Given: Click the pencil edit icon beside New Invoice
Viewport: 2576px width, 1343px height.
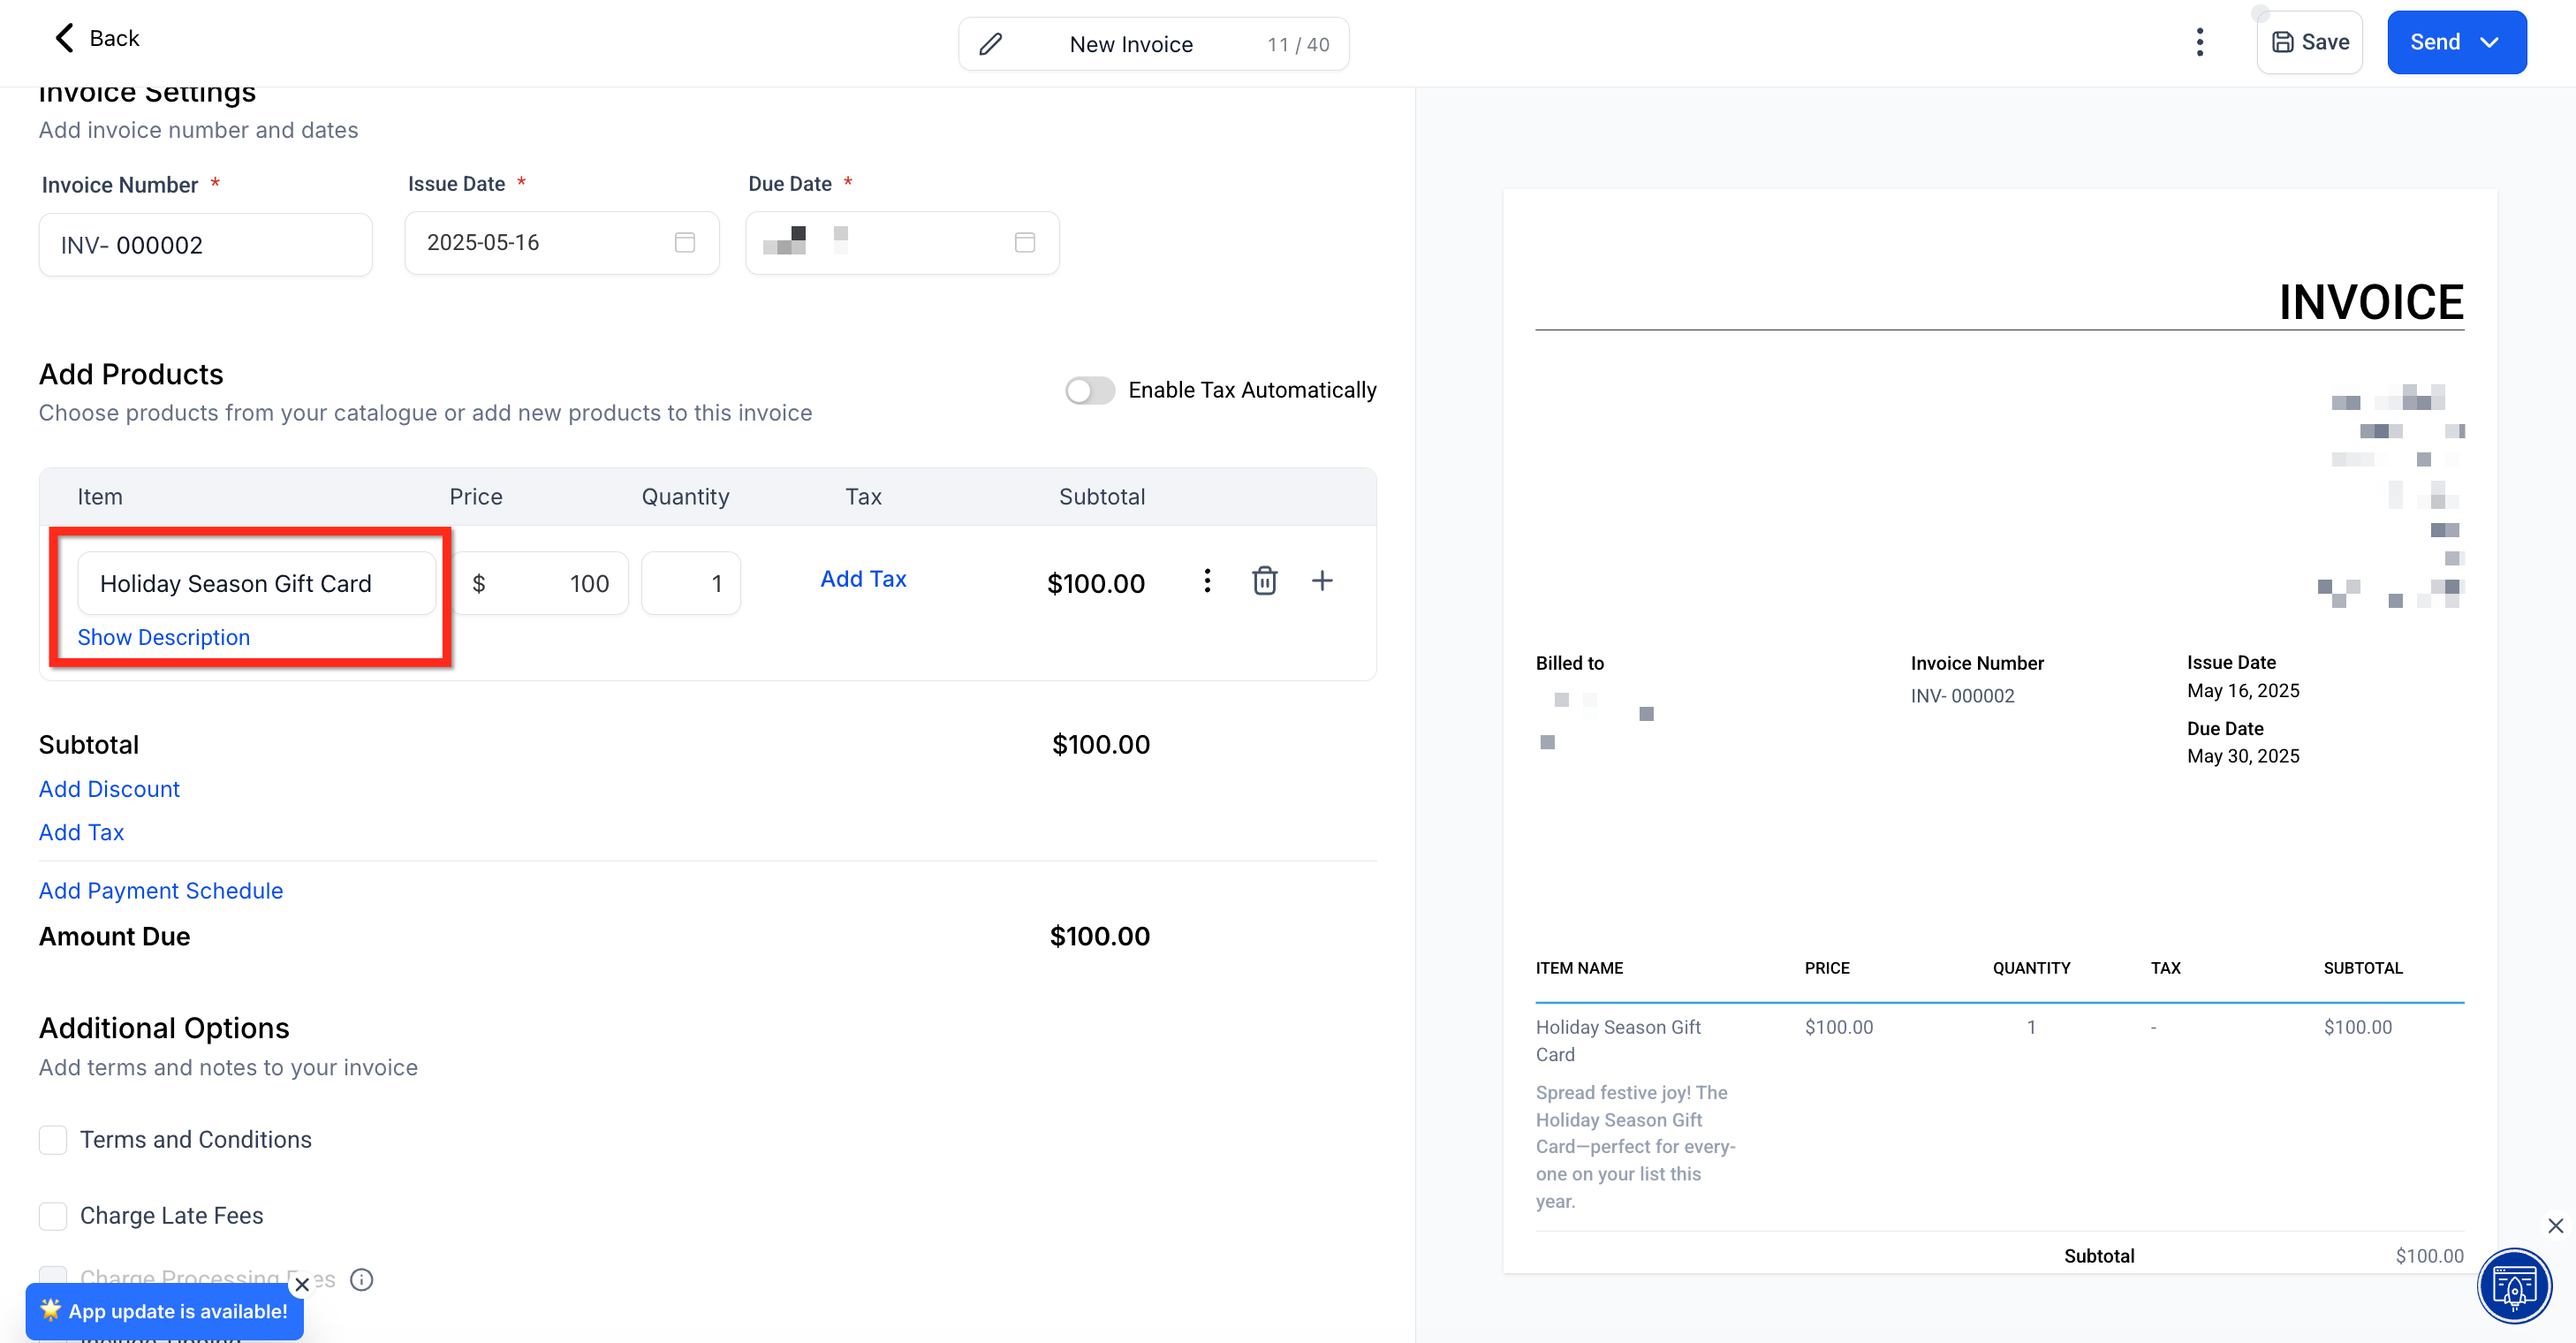Looking at the screenshot, I should coord(990,44).
